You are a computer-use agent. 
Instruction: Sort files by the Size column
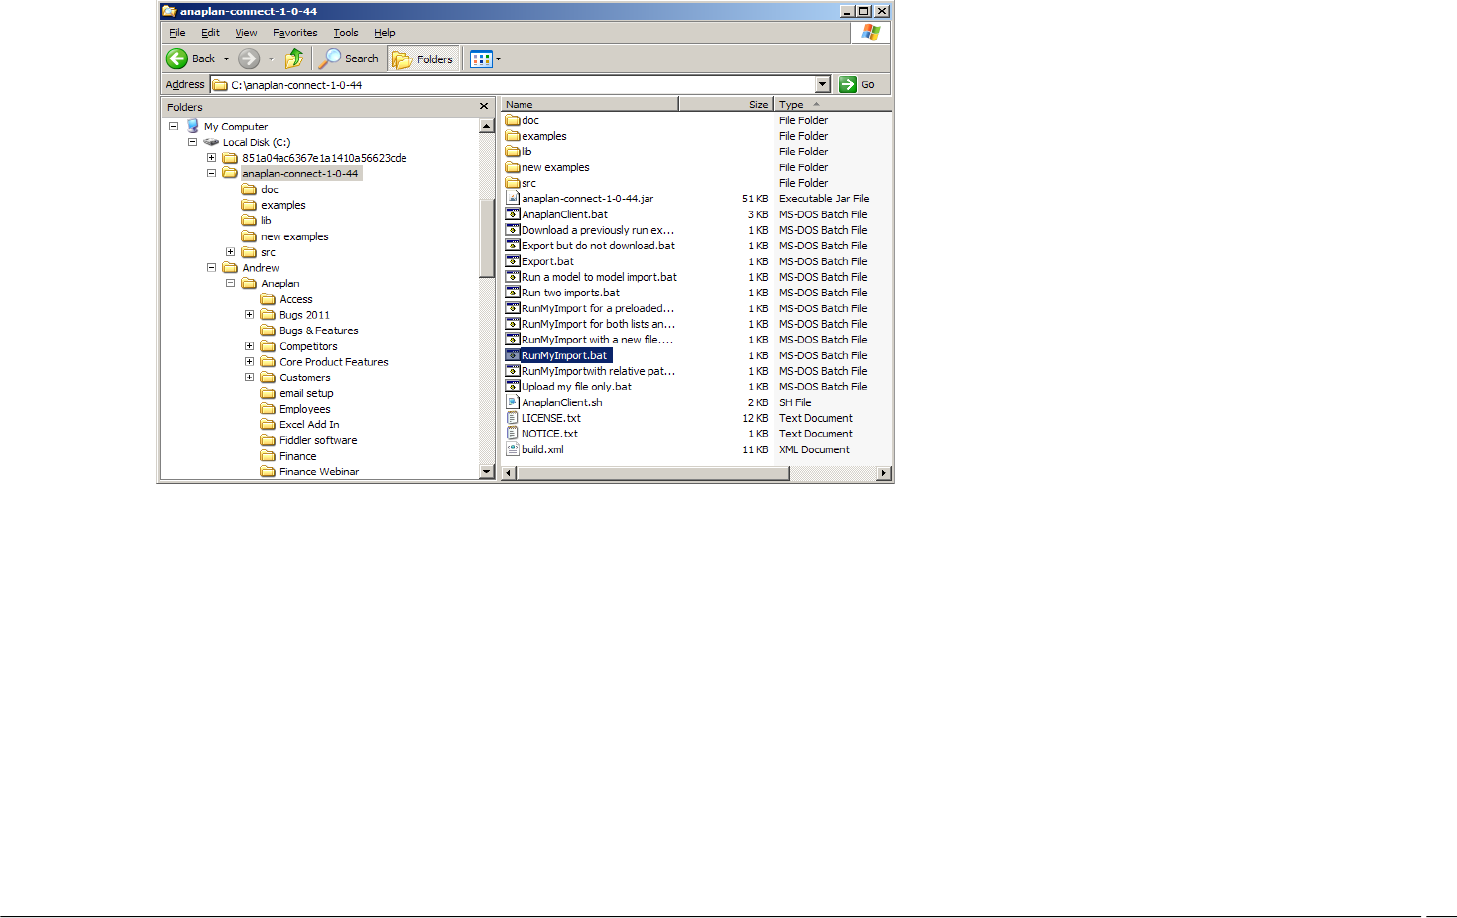tap(726, 104)
